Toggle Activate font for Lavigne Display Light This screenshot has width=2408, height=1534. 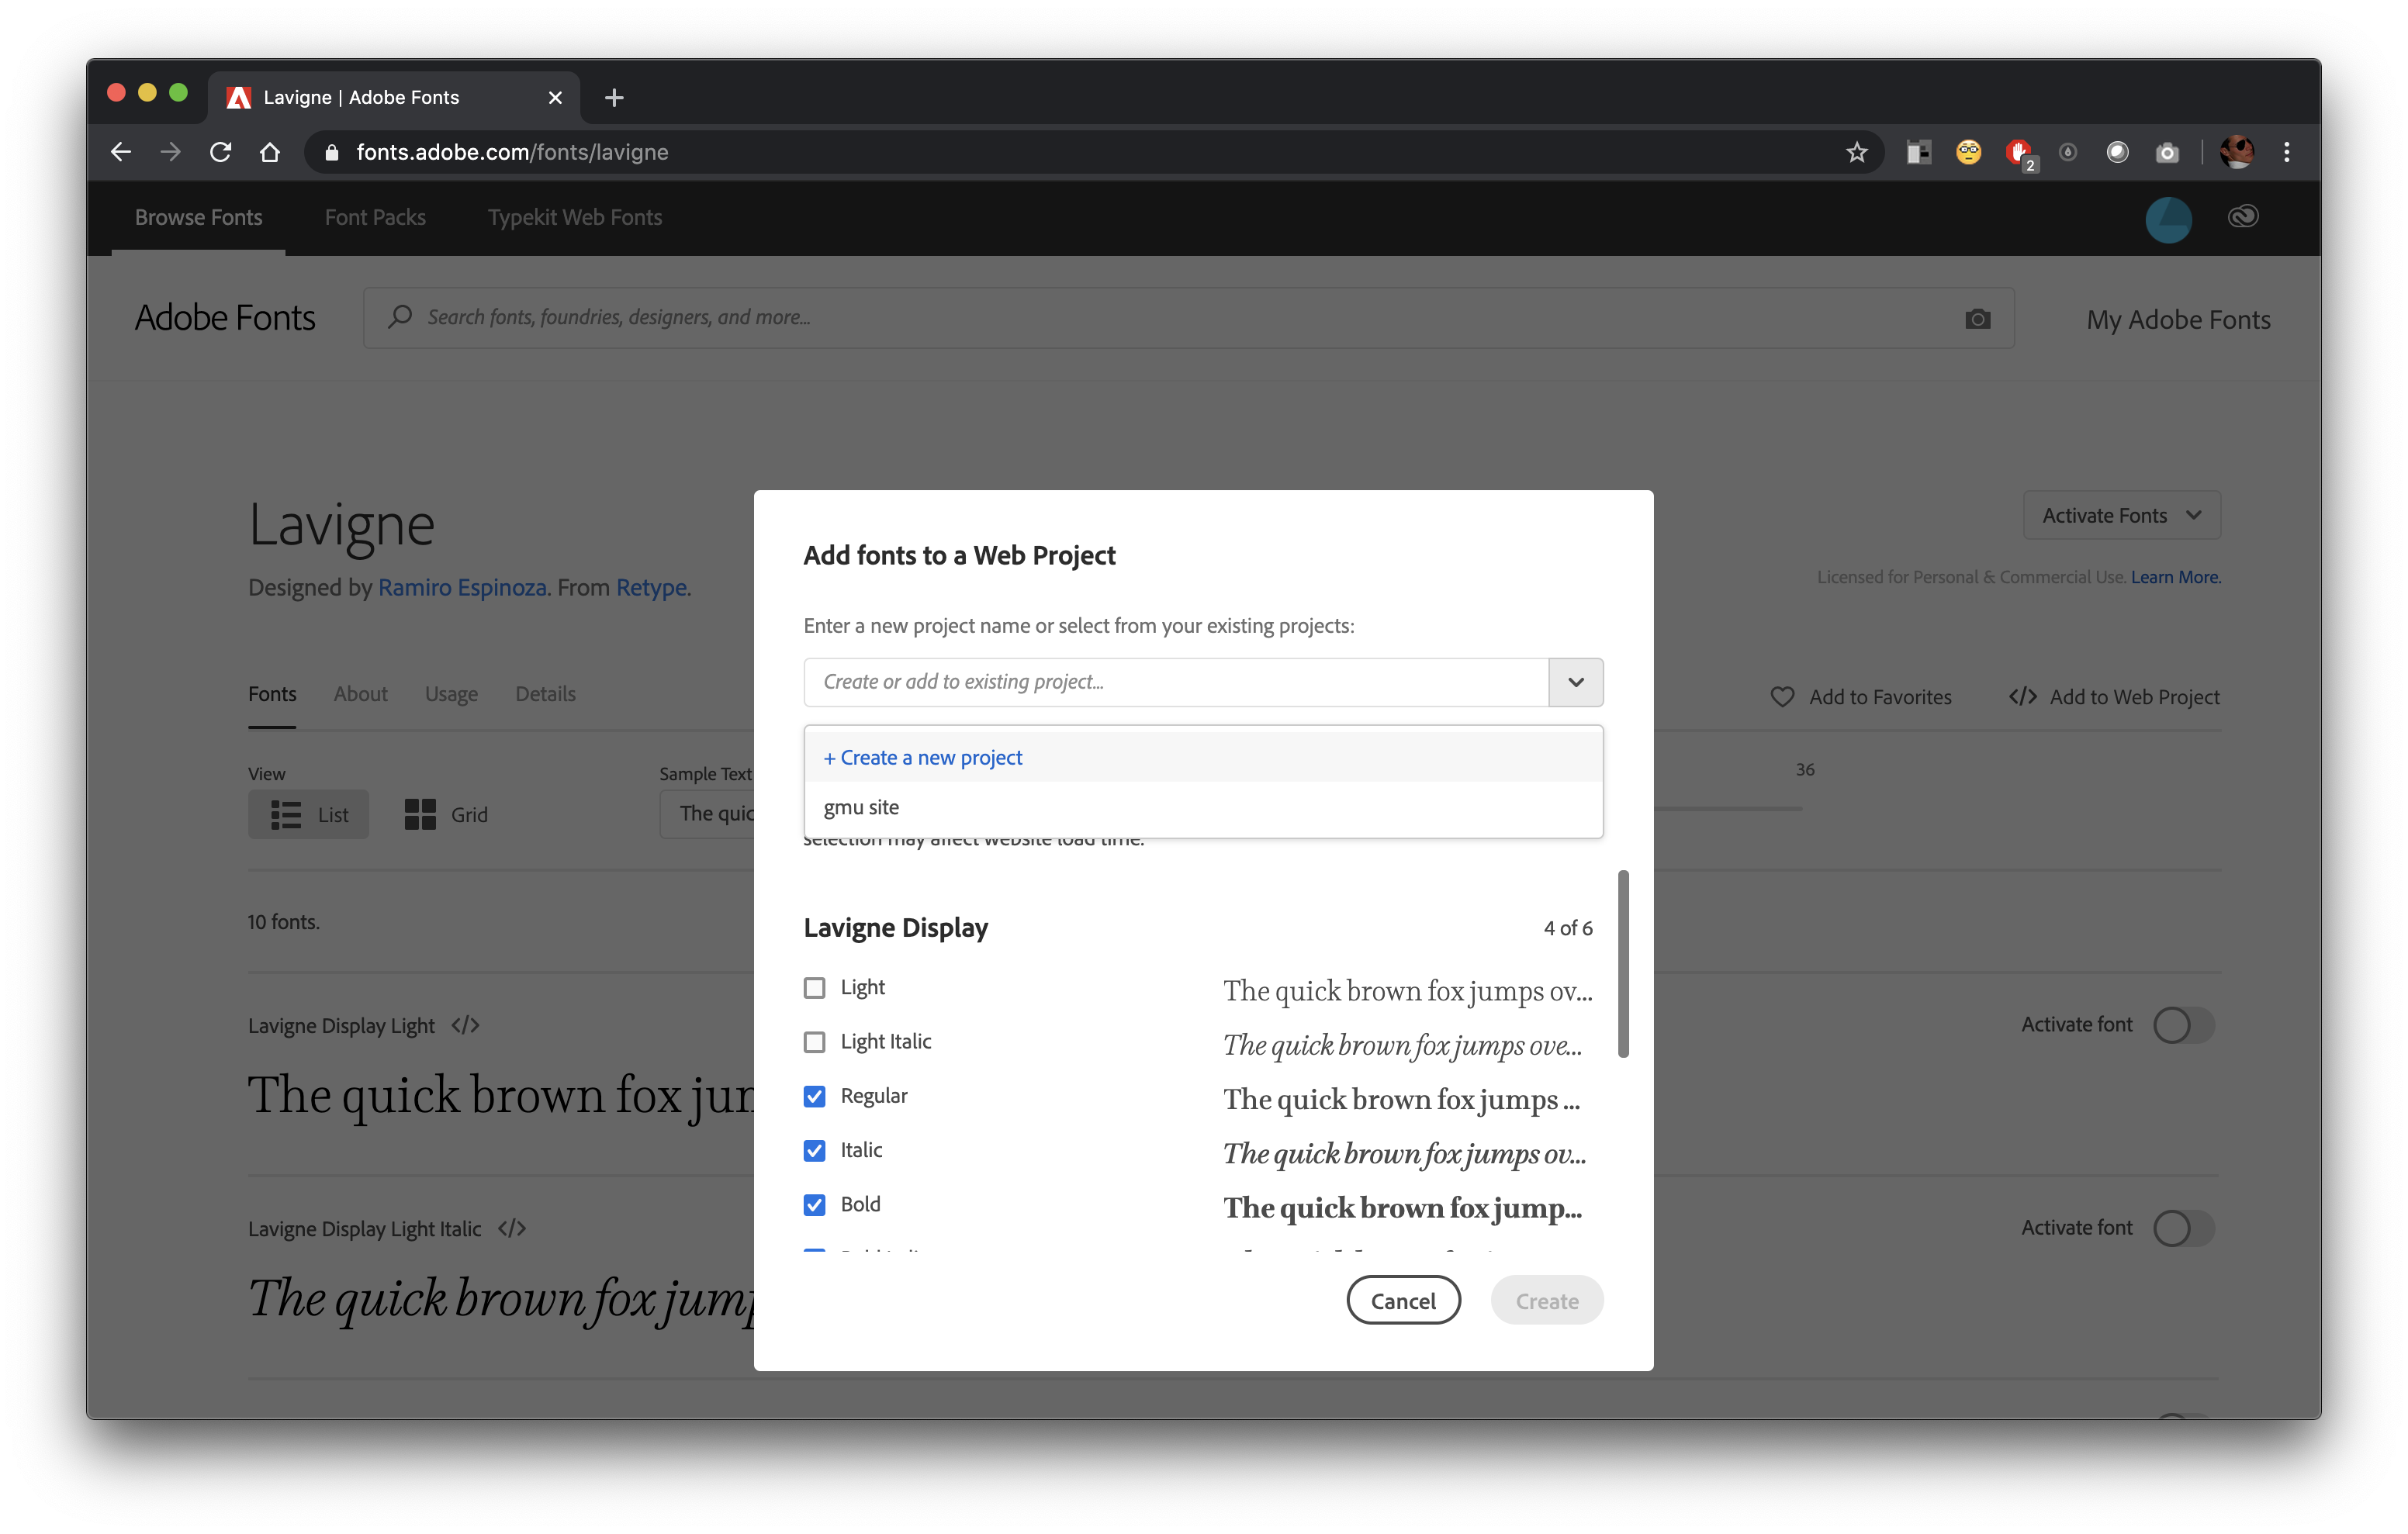(2184, 1025)
